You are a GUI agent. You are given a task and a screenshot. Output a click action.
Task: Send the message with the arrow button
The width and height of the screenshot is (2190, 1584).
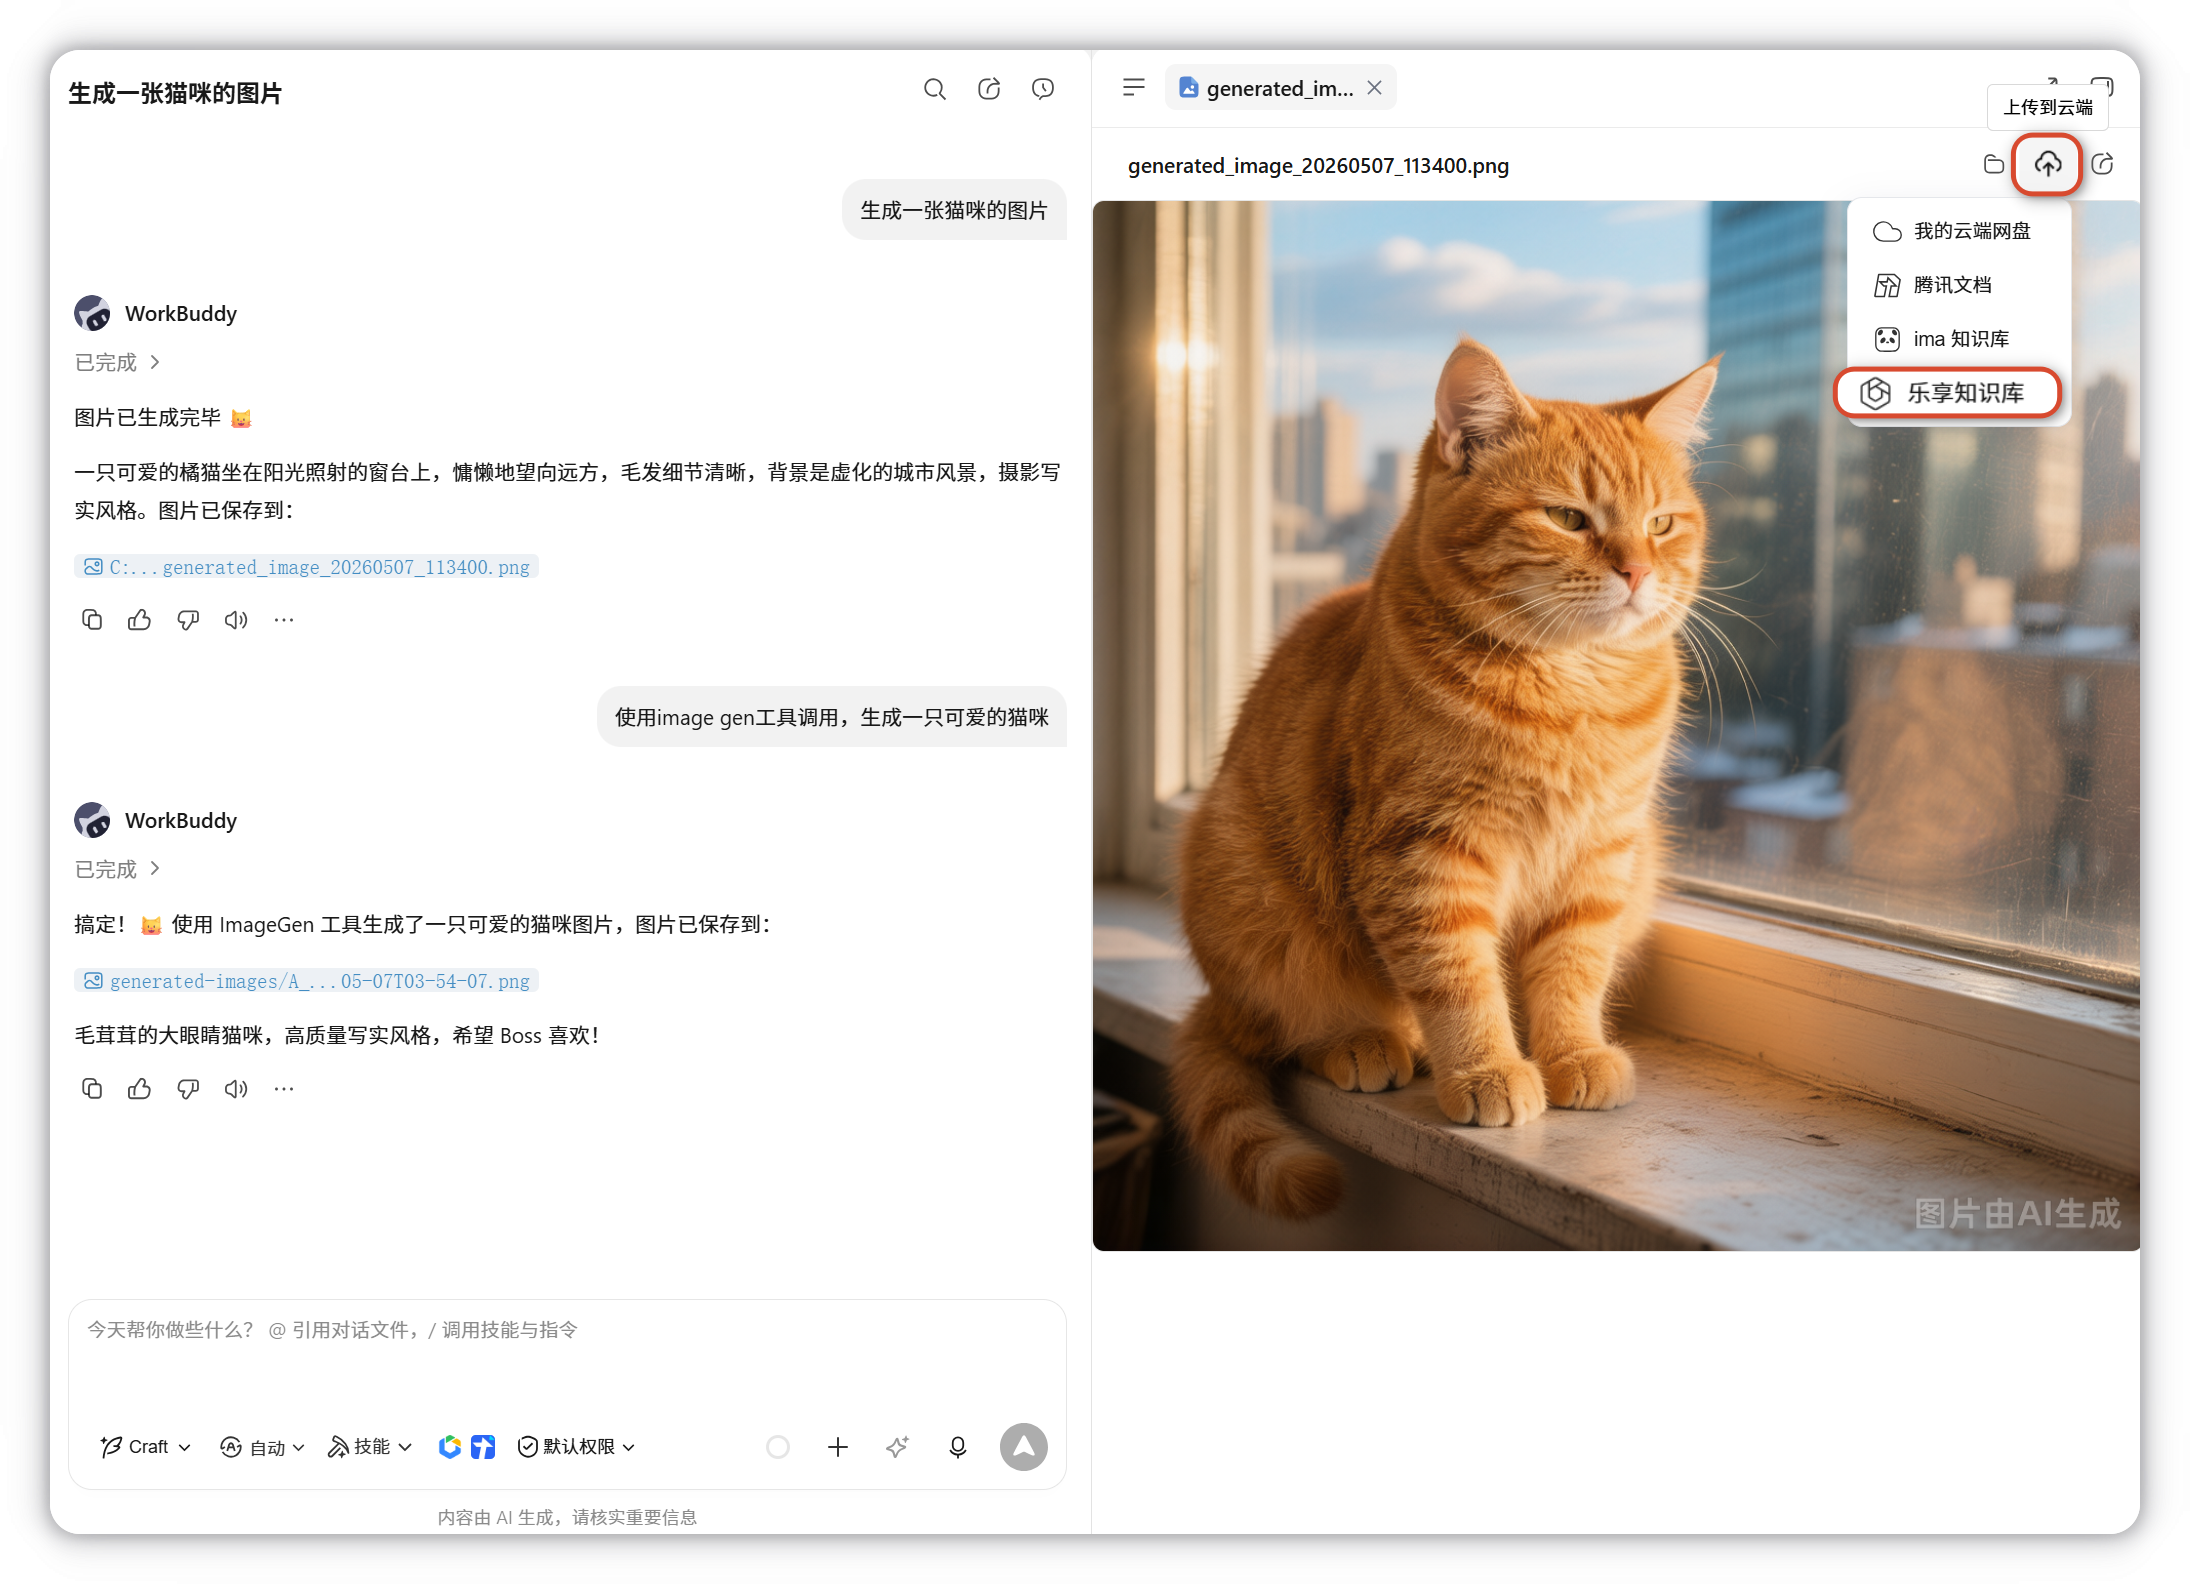pos(1024,1447)
